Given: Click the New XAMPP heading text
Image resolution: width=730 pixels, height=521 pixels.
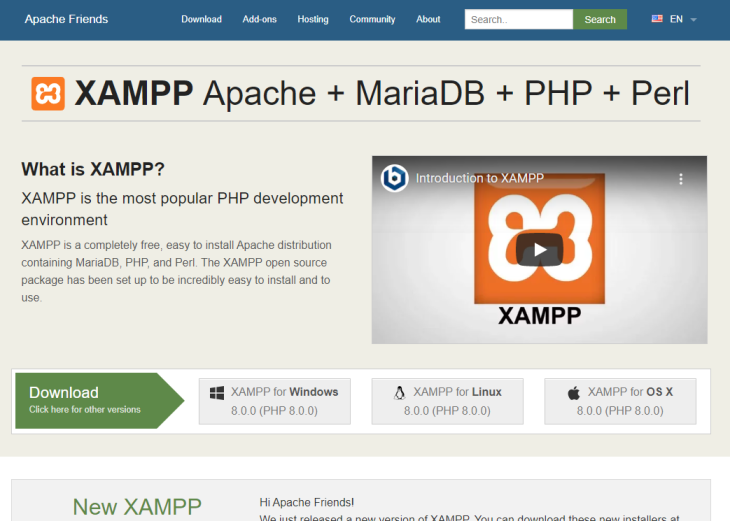Looking at the screenshot, I should coord(137,507).
